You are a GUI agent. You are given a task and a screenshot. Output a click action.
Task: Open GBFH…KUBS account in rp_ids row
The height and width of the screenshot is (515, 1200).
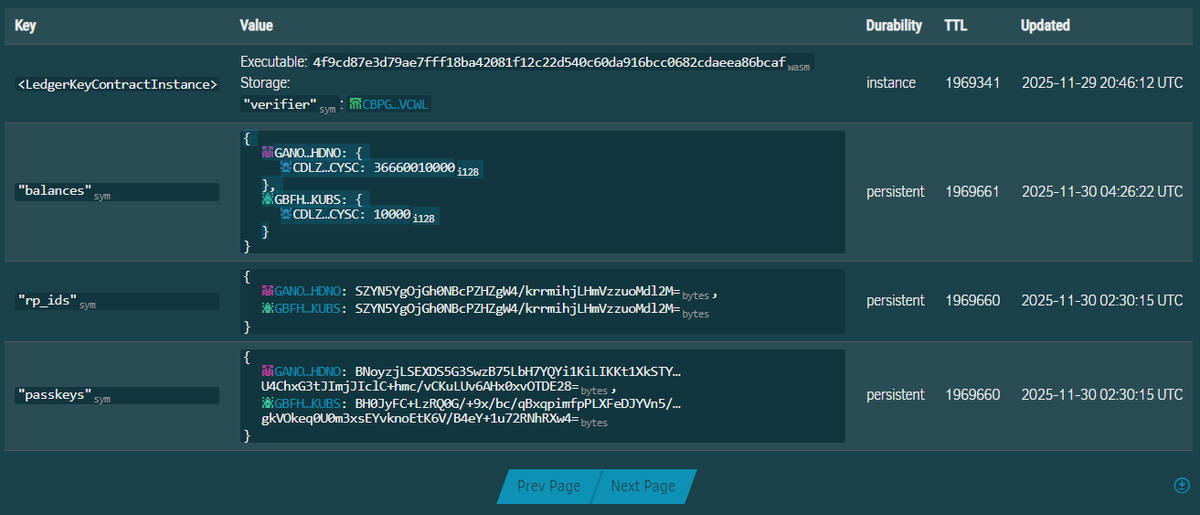(309, 310)
